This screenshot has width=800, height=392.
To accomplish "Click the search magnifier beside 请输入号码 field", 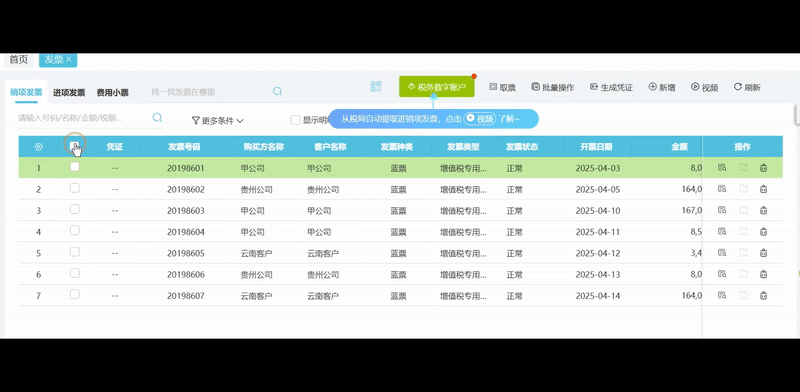I will pos(157,117).
